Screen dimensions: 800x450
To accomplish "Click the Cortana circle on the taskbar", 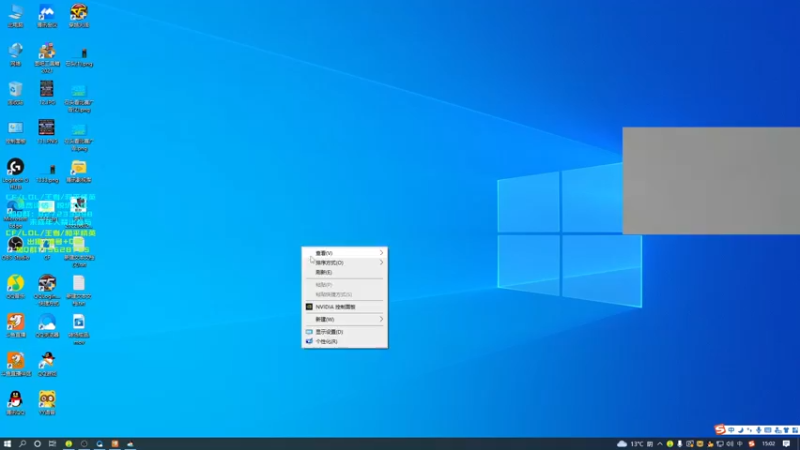I will tap(37, 444).
